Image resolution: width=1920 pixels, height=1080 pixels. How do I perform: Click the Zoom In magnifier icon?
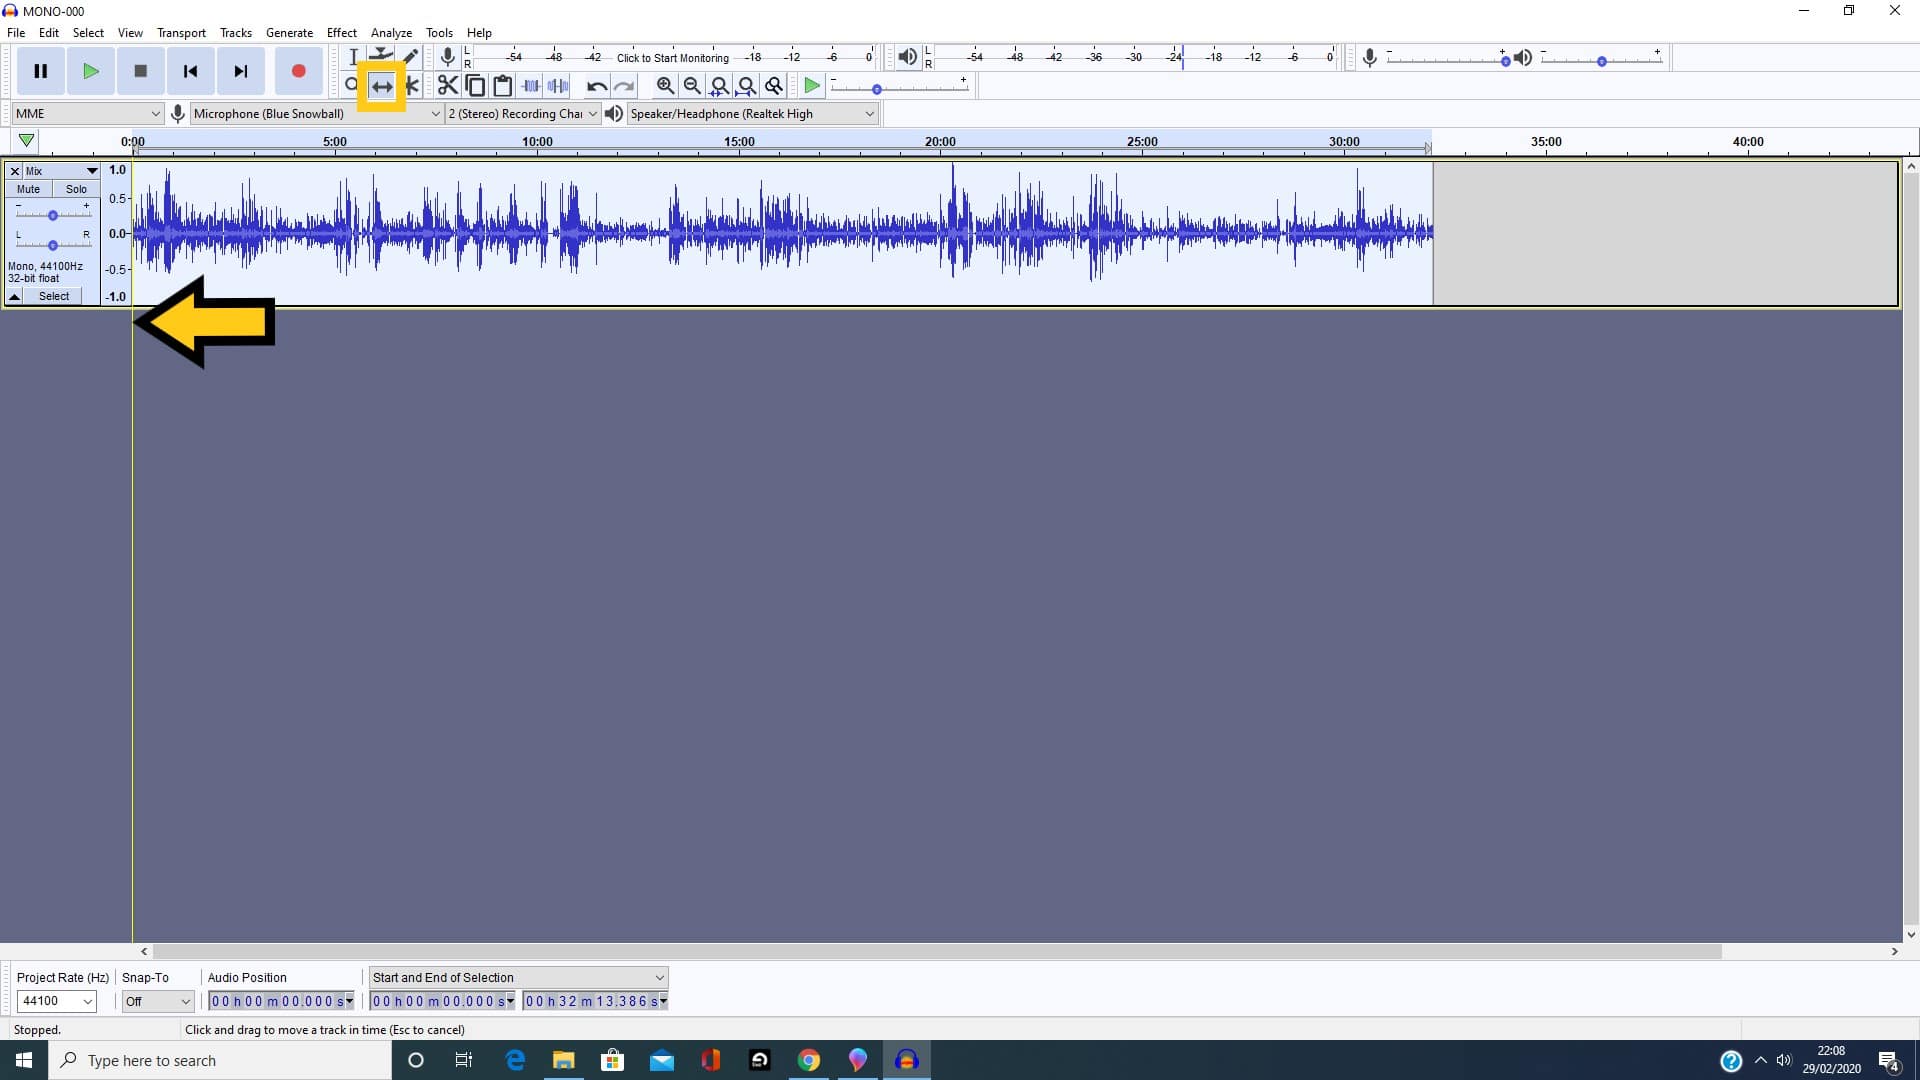(665, 86)
